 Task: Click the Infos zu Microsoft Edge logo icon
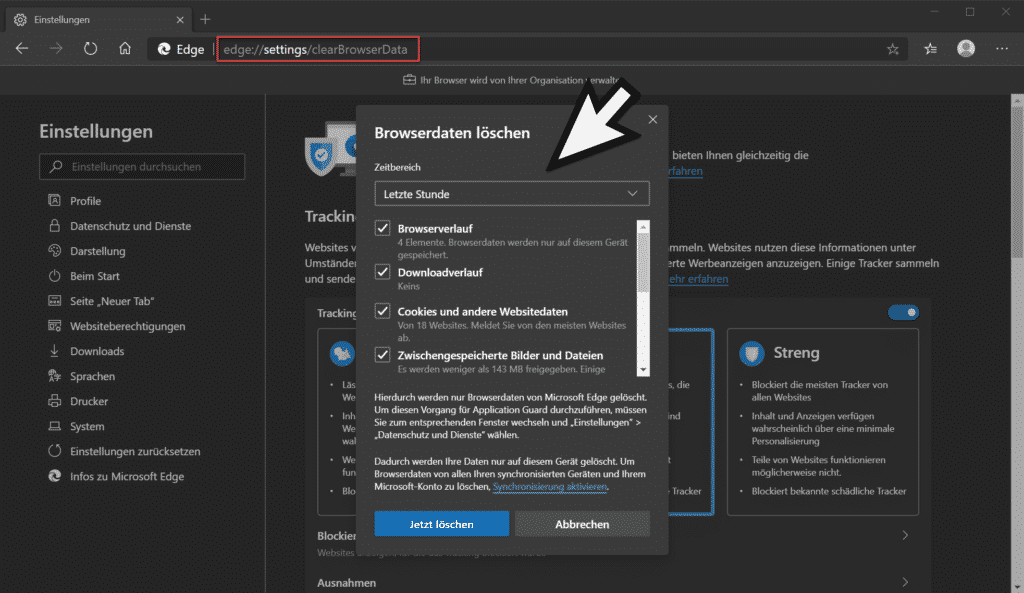54,476
